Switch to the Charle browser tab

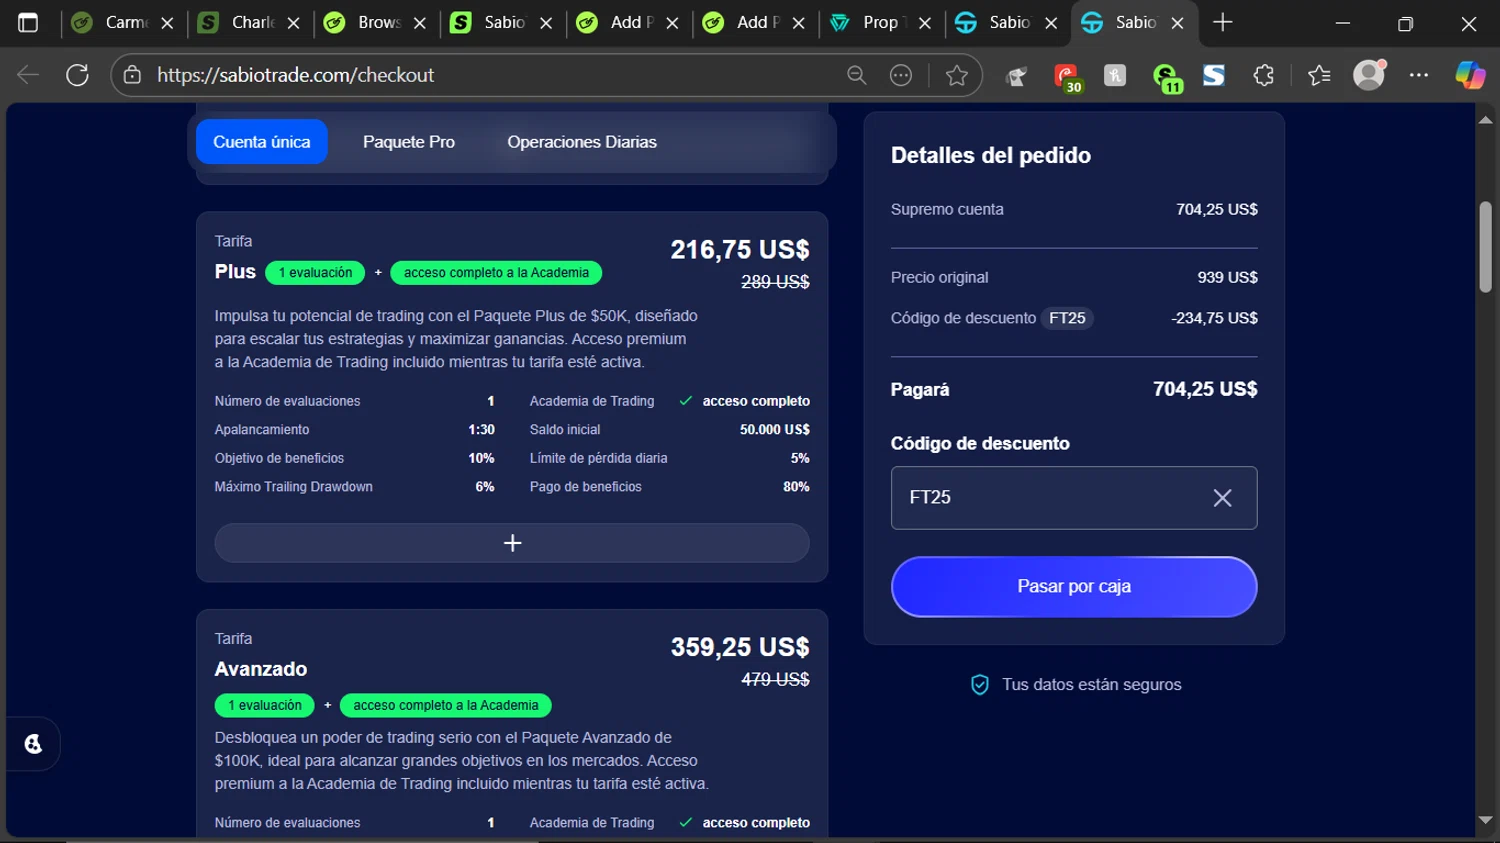point(251,23)
